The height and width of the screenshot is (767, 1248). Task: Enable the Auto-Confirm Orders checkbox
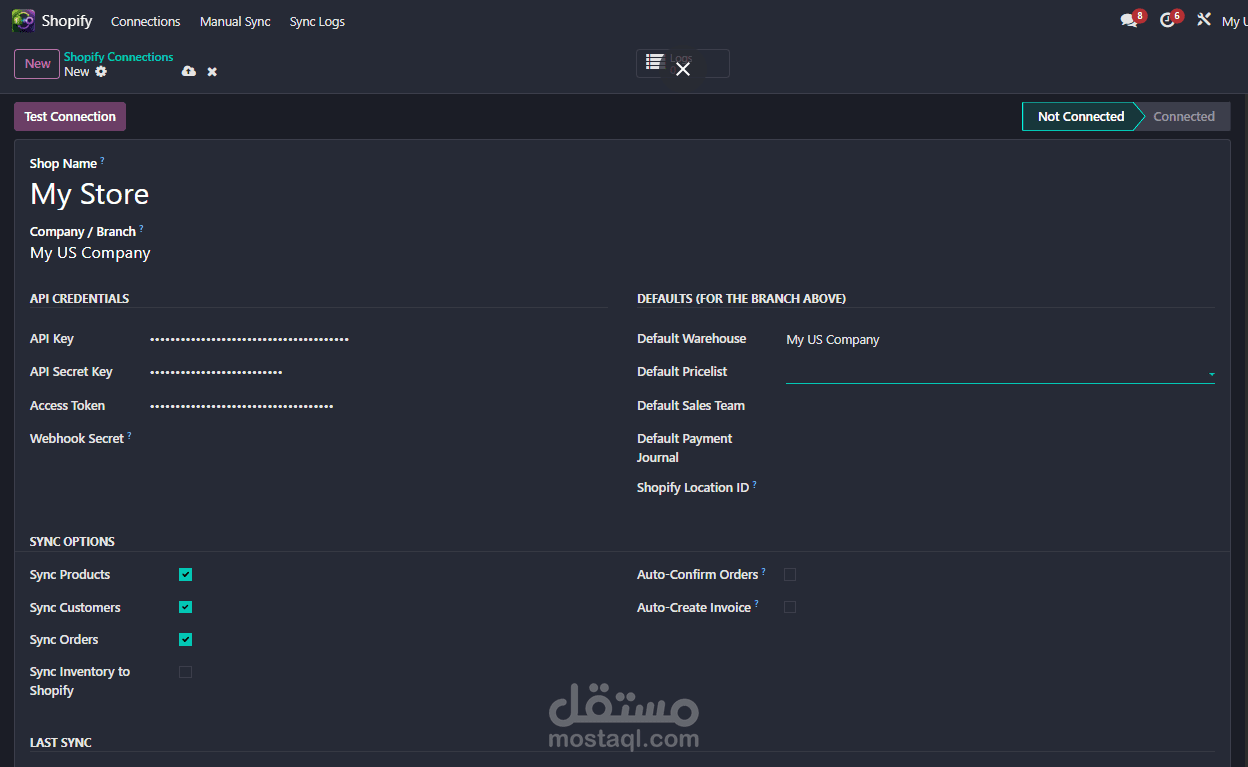coord(790,575)
